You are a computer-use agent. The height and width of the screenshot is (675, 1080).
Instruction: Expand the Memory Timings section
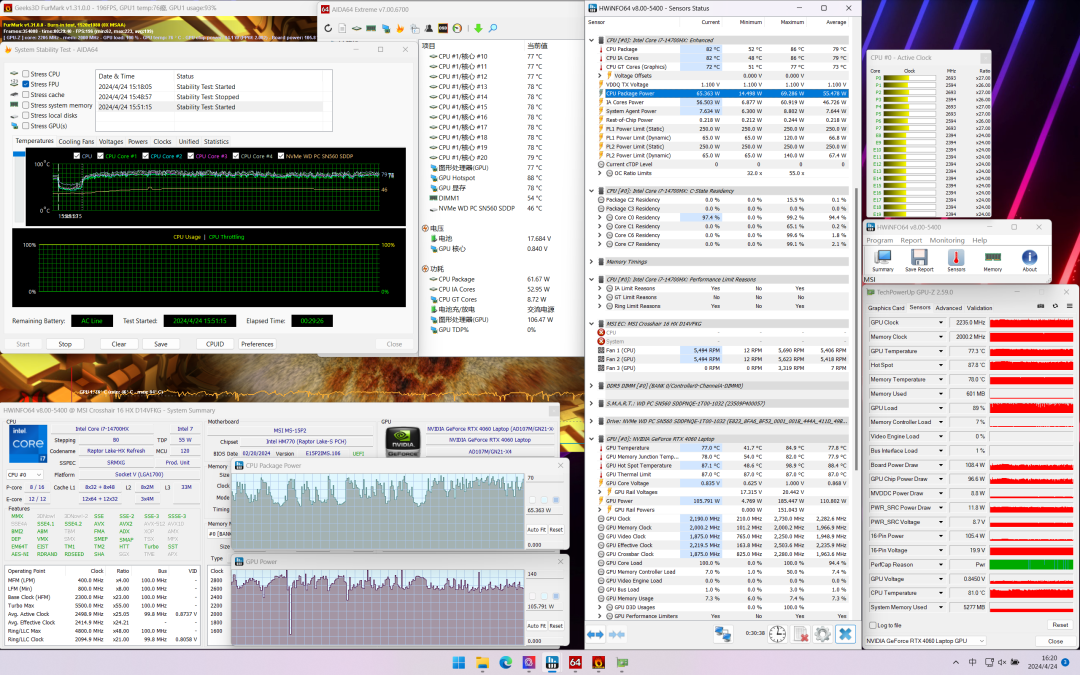tap(592, 261)
